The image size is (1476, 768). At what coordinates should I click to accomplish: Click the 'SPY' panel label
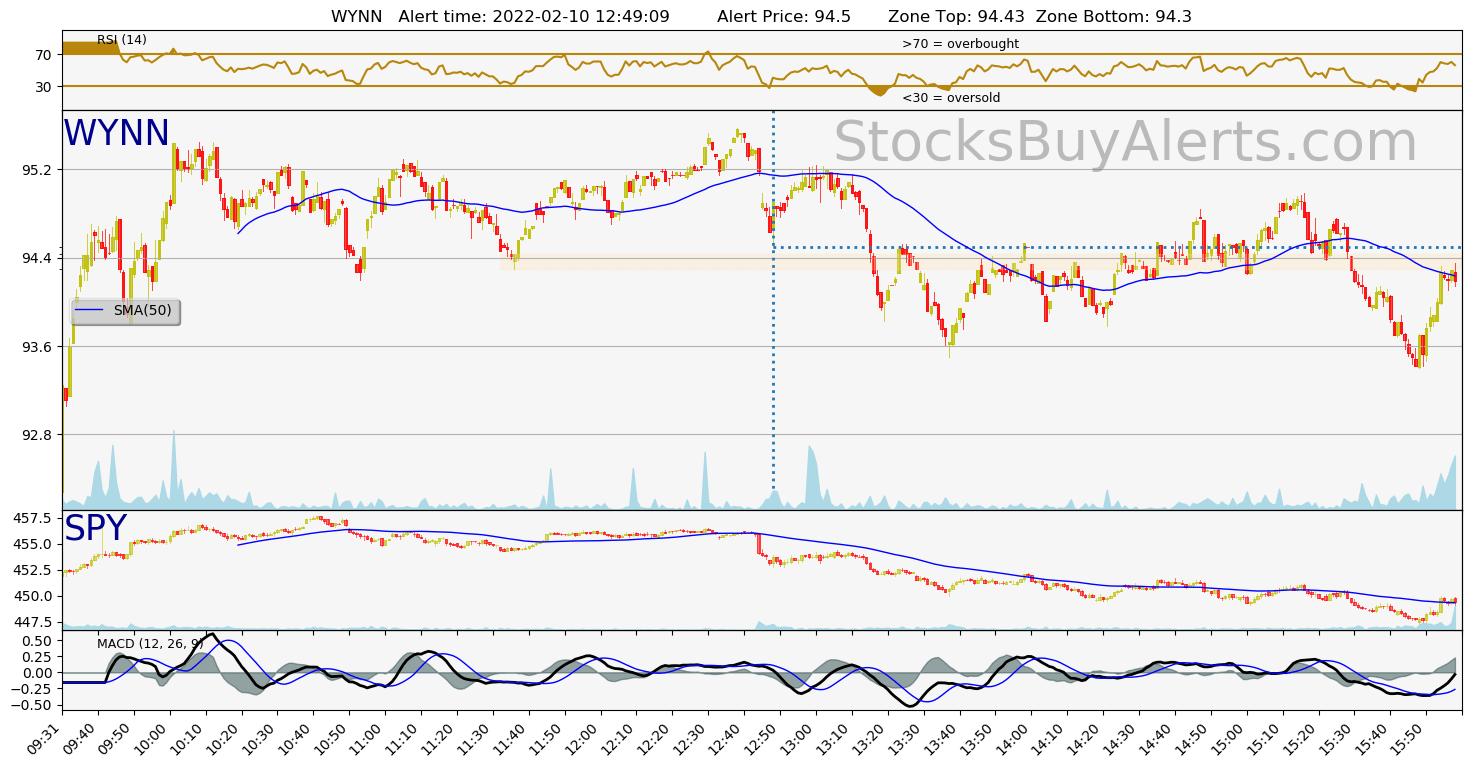(96, 529)
